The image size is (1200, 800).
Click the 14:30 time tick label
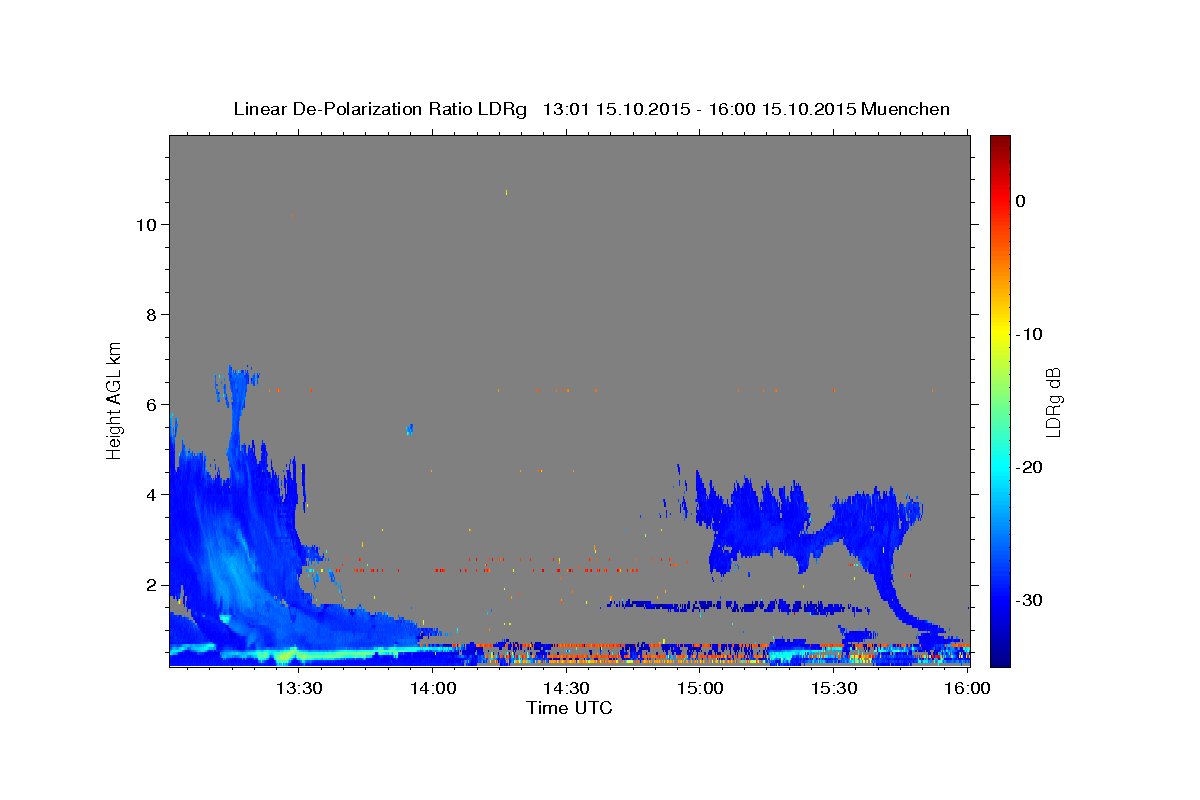[566, 688]
